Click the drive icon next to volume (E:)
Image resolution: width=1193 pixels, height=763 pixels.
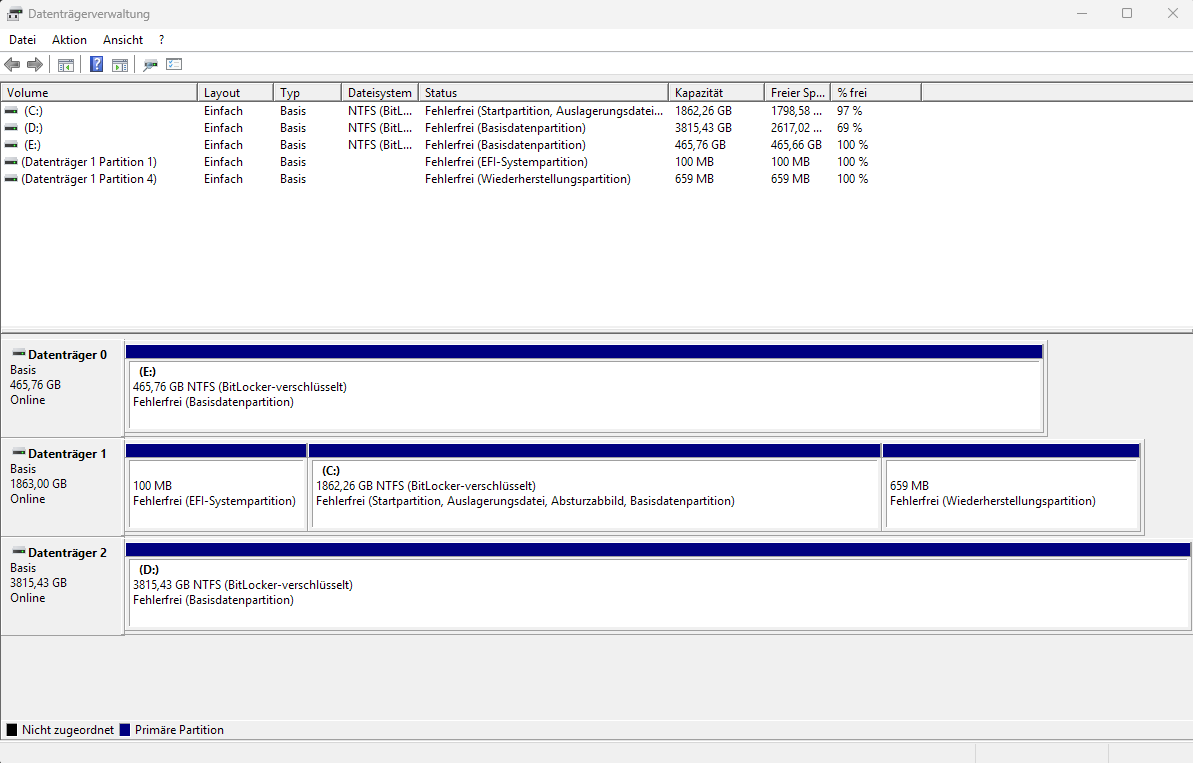pos(10,144)
